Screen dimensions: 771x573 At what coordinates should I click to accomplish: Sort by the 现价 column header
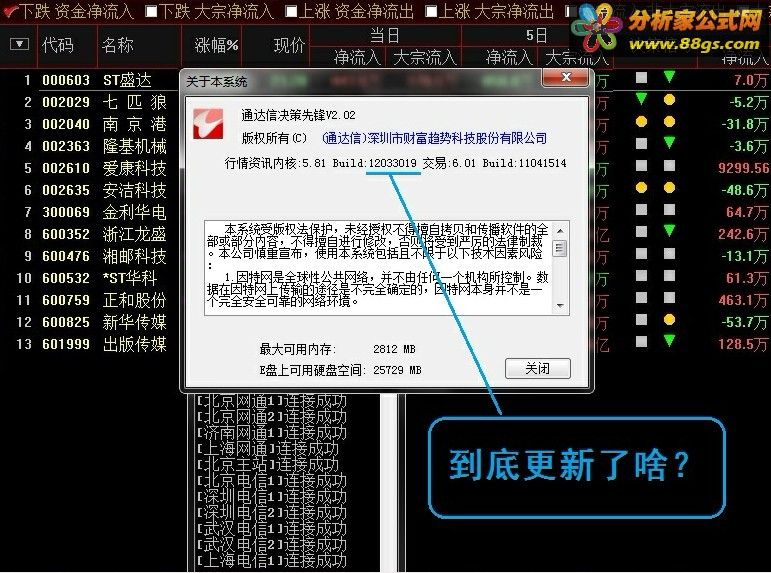[x=289, y=45]
